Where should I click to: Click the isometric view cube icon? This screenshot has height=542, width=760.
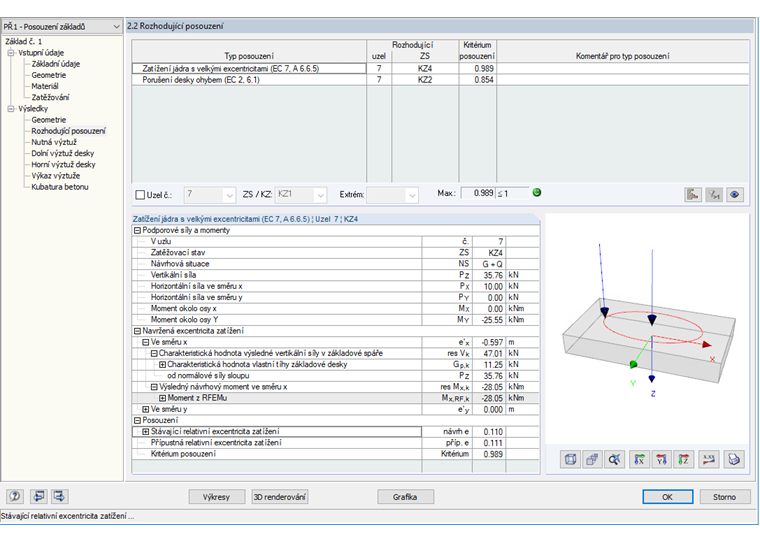pos(570,459)
